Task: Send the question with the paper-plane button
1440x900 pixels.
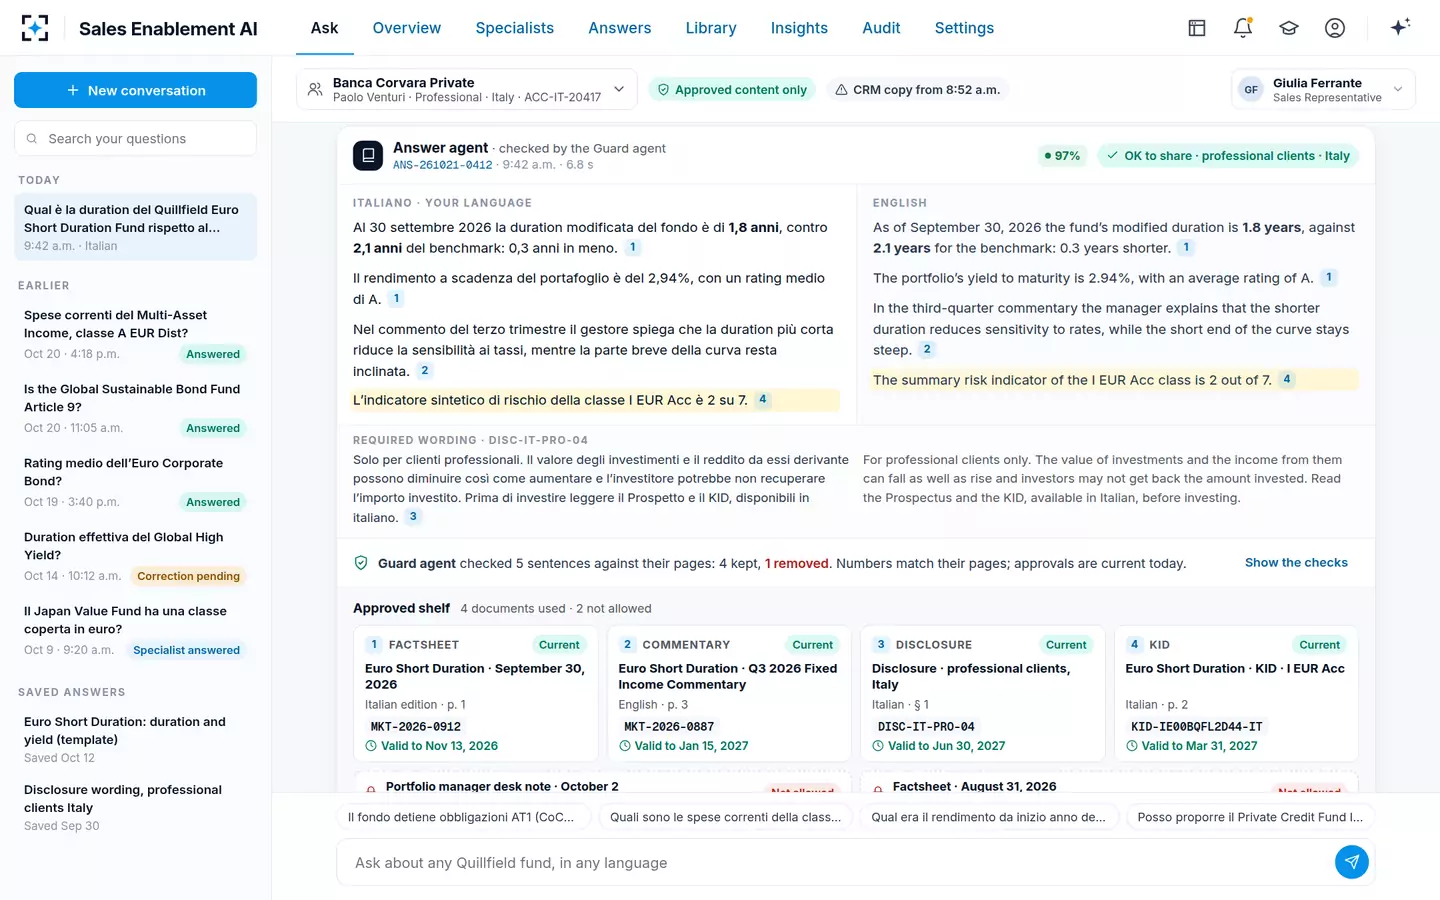Action: 1351,862
